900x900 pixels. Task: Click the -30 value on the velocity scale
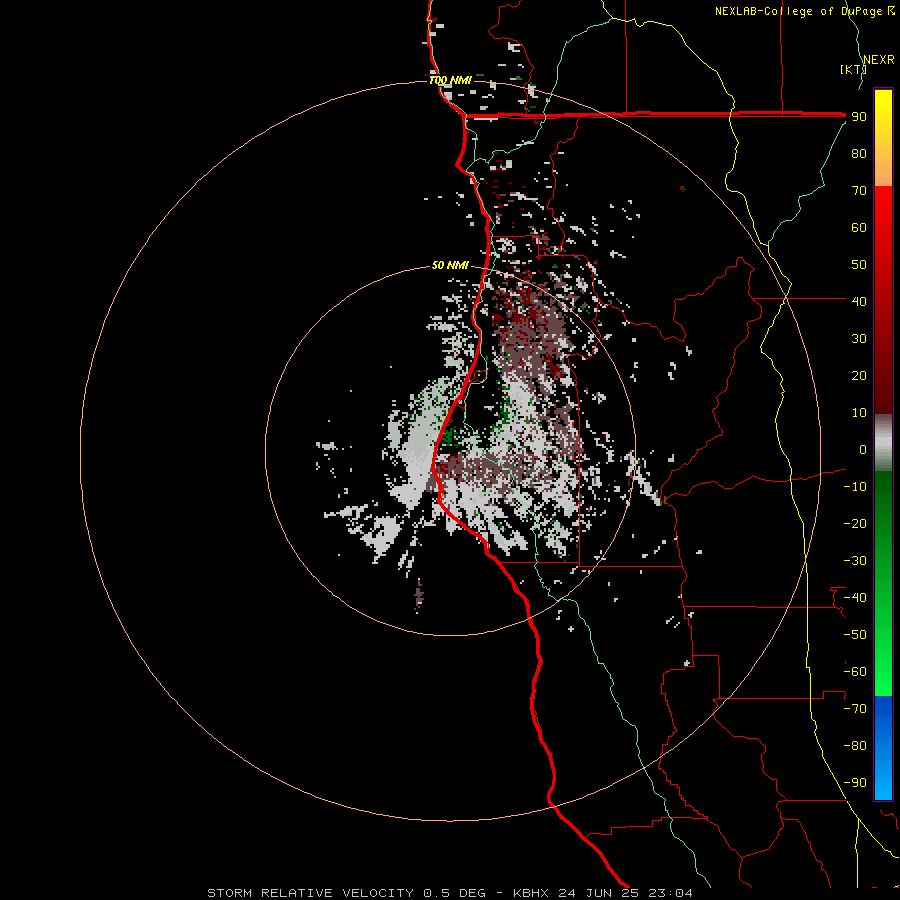click(855, 561)
